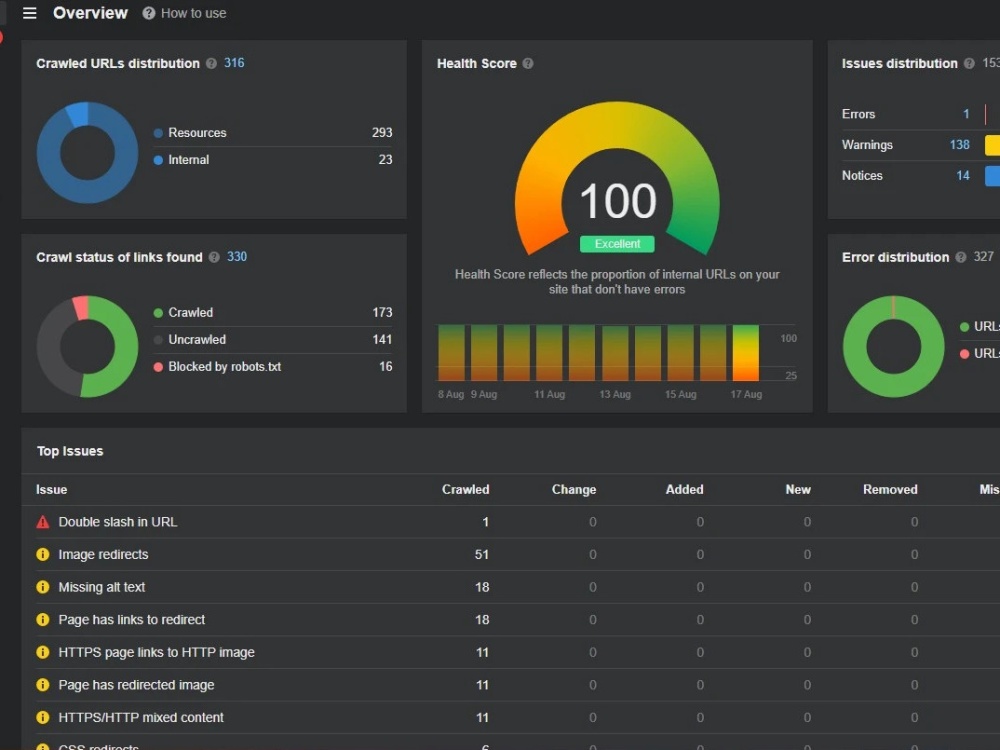Click warning icon for HTTPS page links to HTTP image

[x=43, y=652]
